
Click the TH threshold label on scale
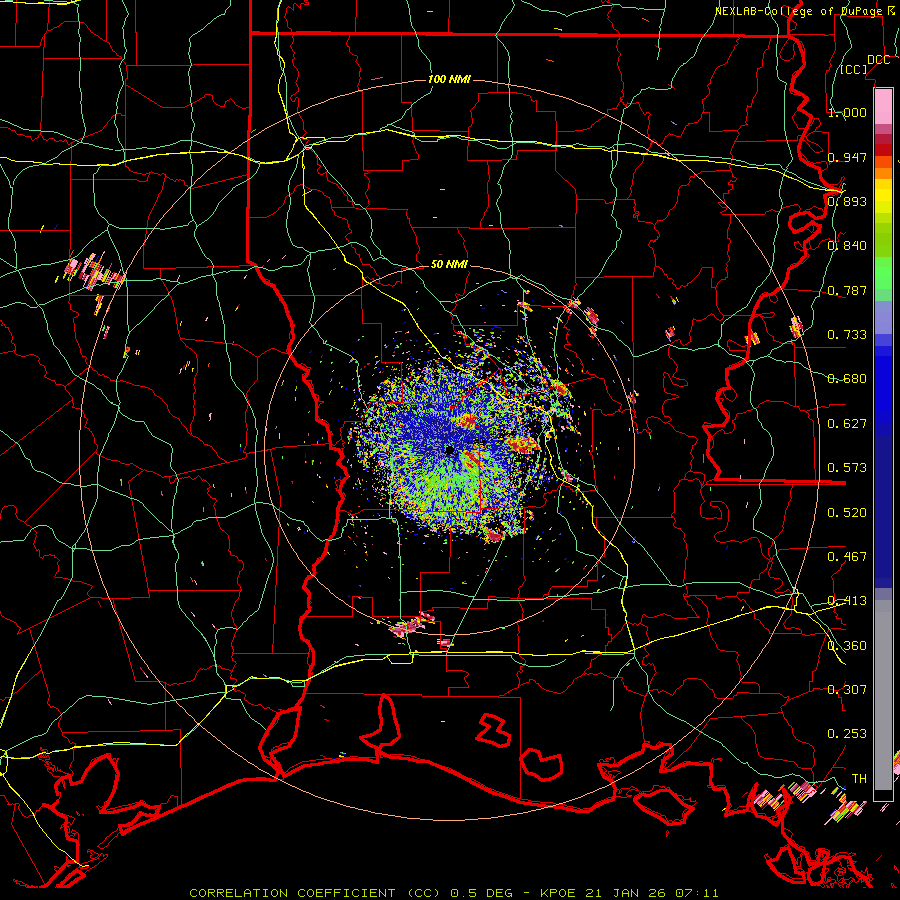coord(859,779)
